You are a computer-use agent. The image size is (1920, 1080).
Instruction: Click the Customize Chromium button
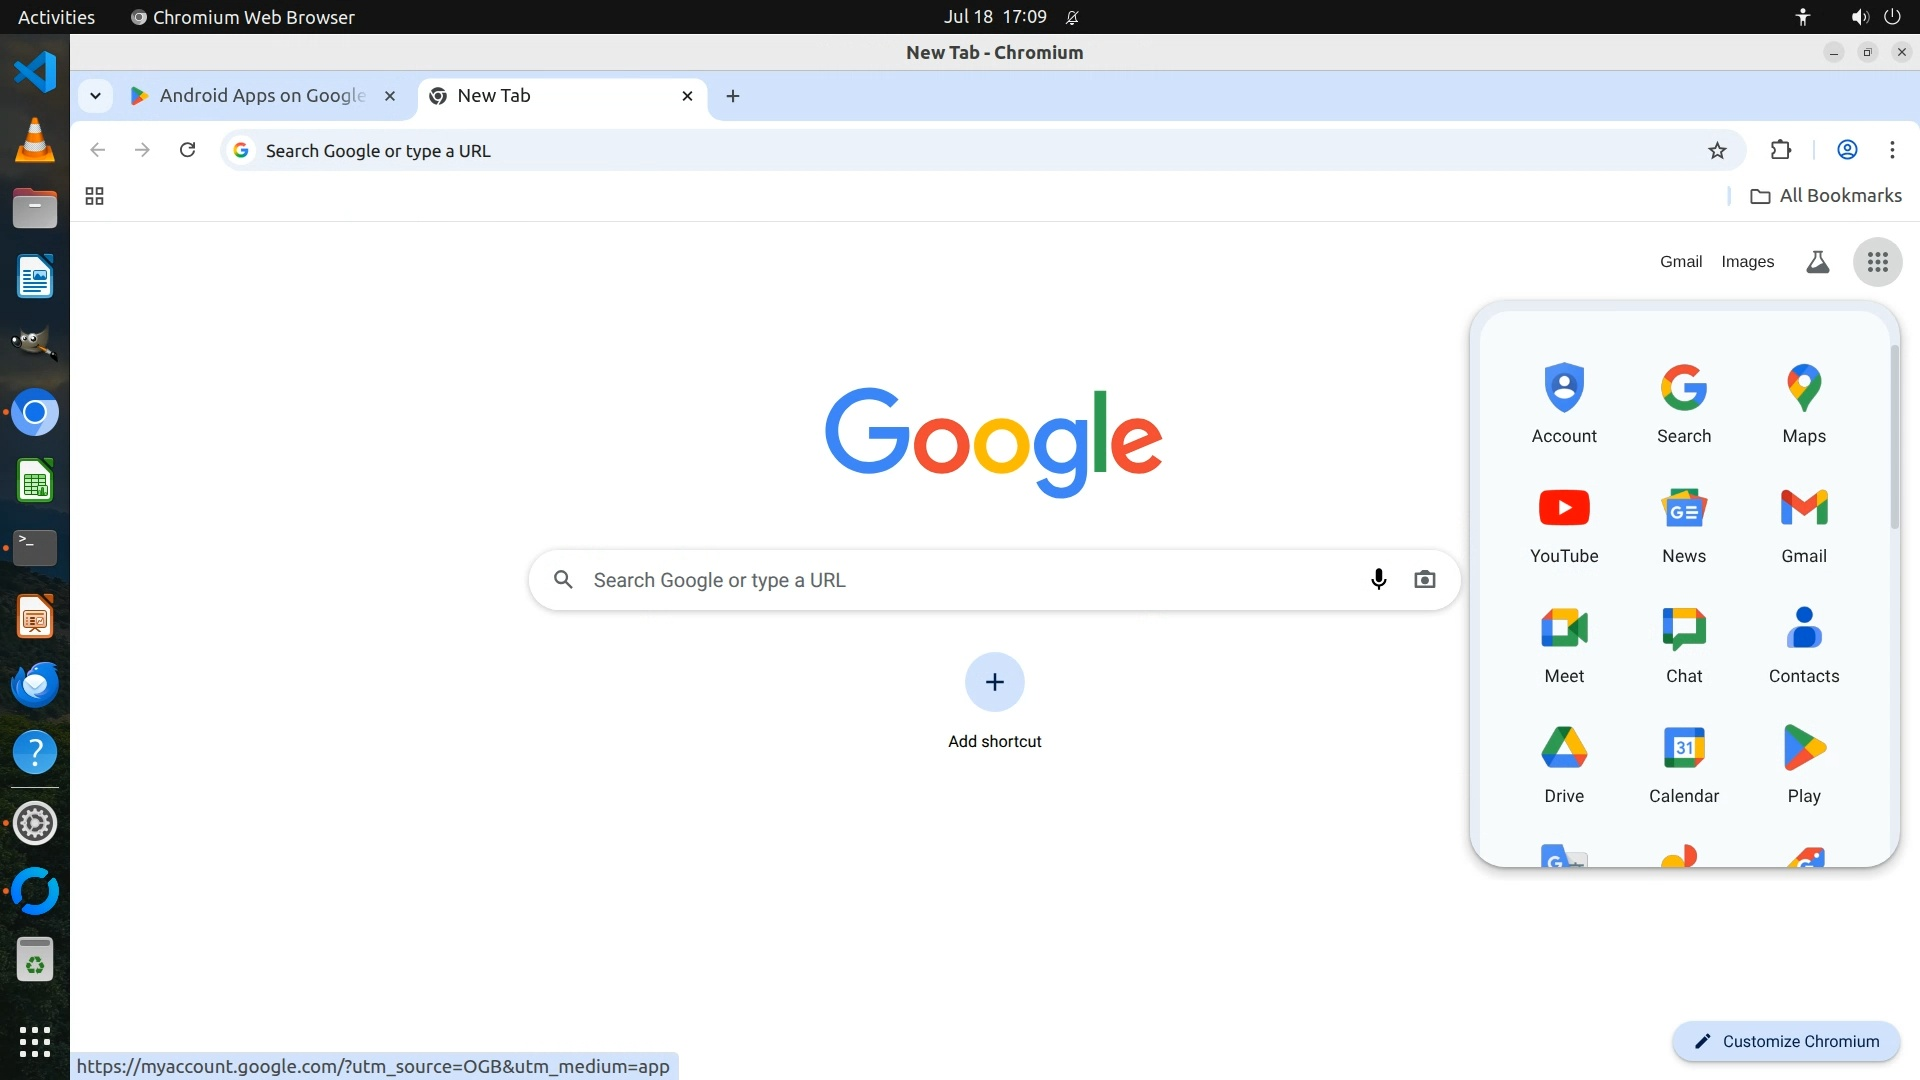[x=1785, y=1041]
